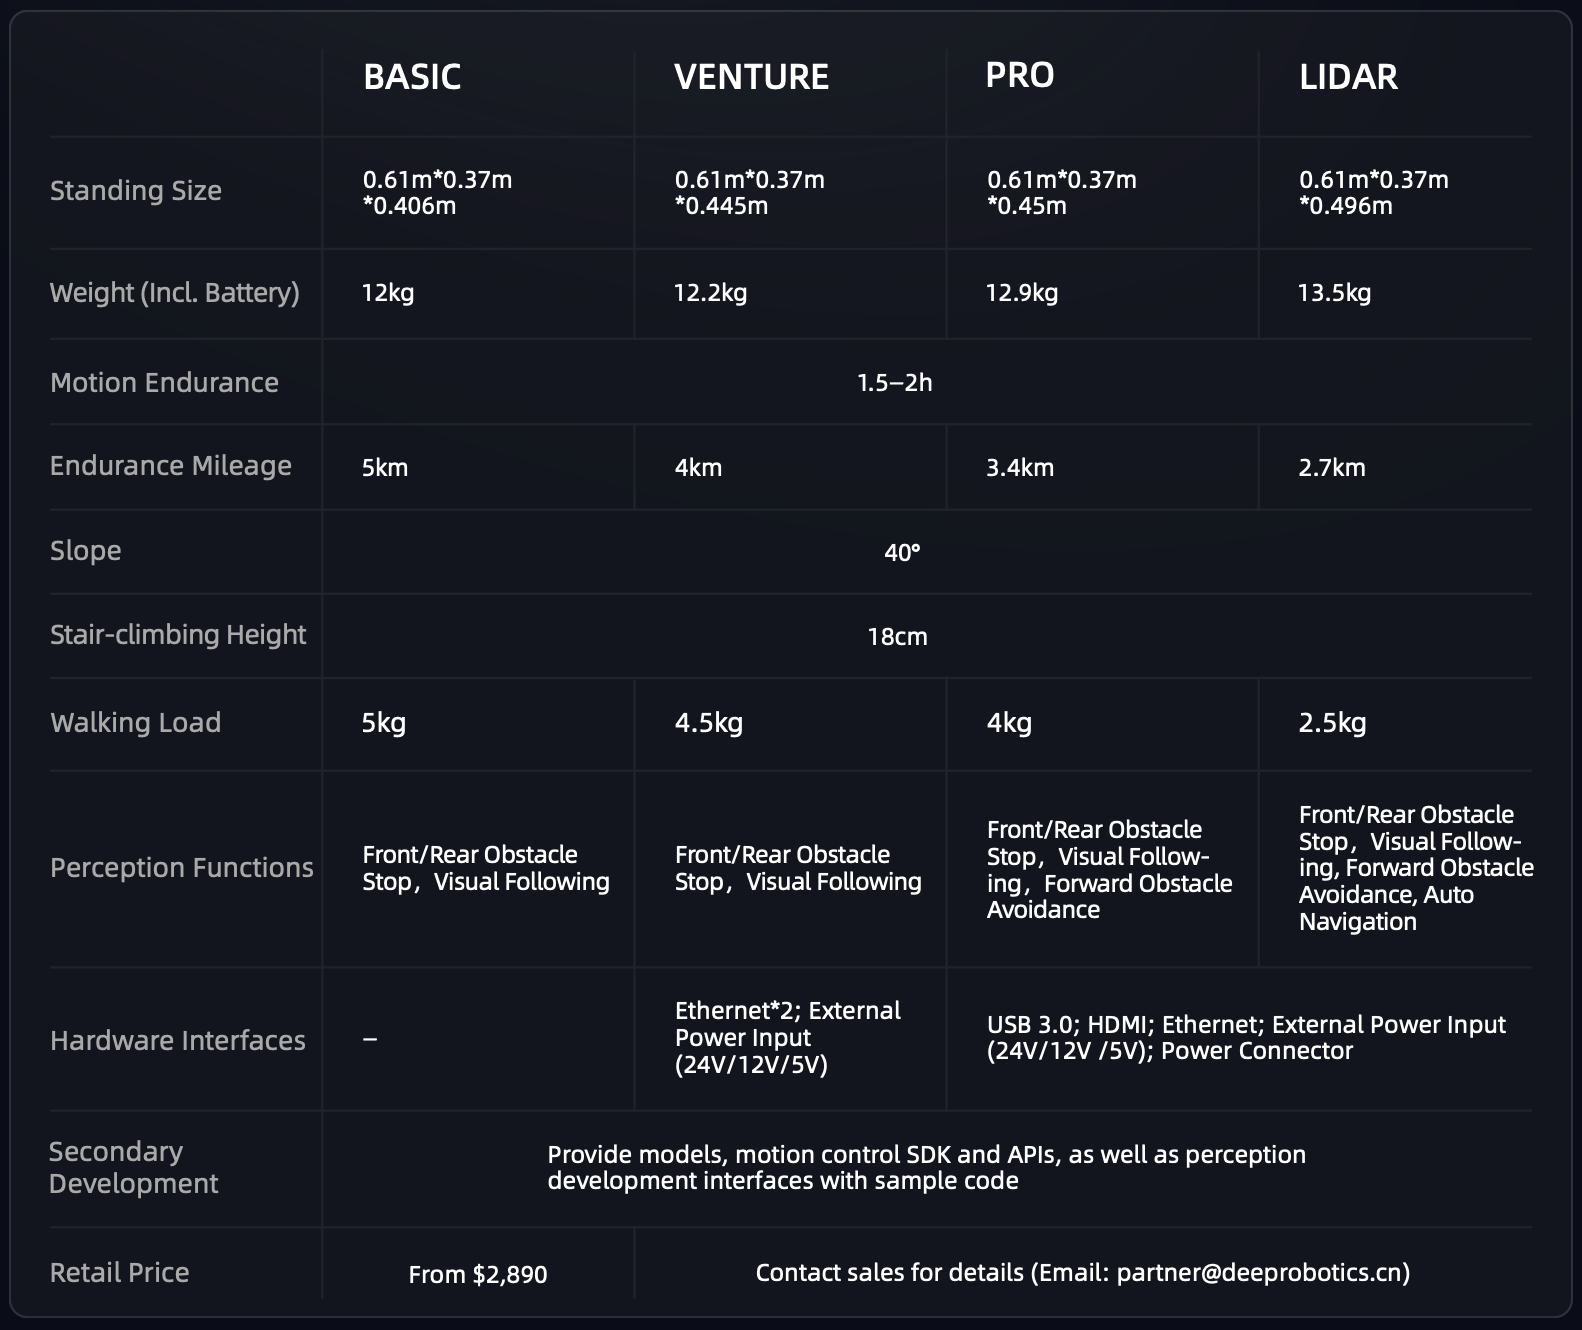
Task: Click the 1.5–2h endurance value
Action: point(894,382)
